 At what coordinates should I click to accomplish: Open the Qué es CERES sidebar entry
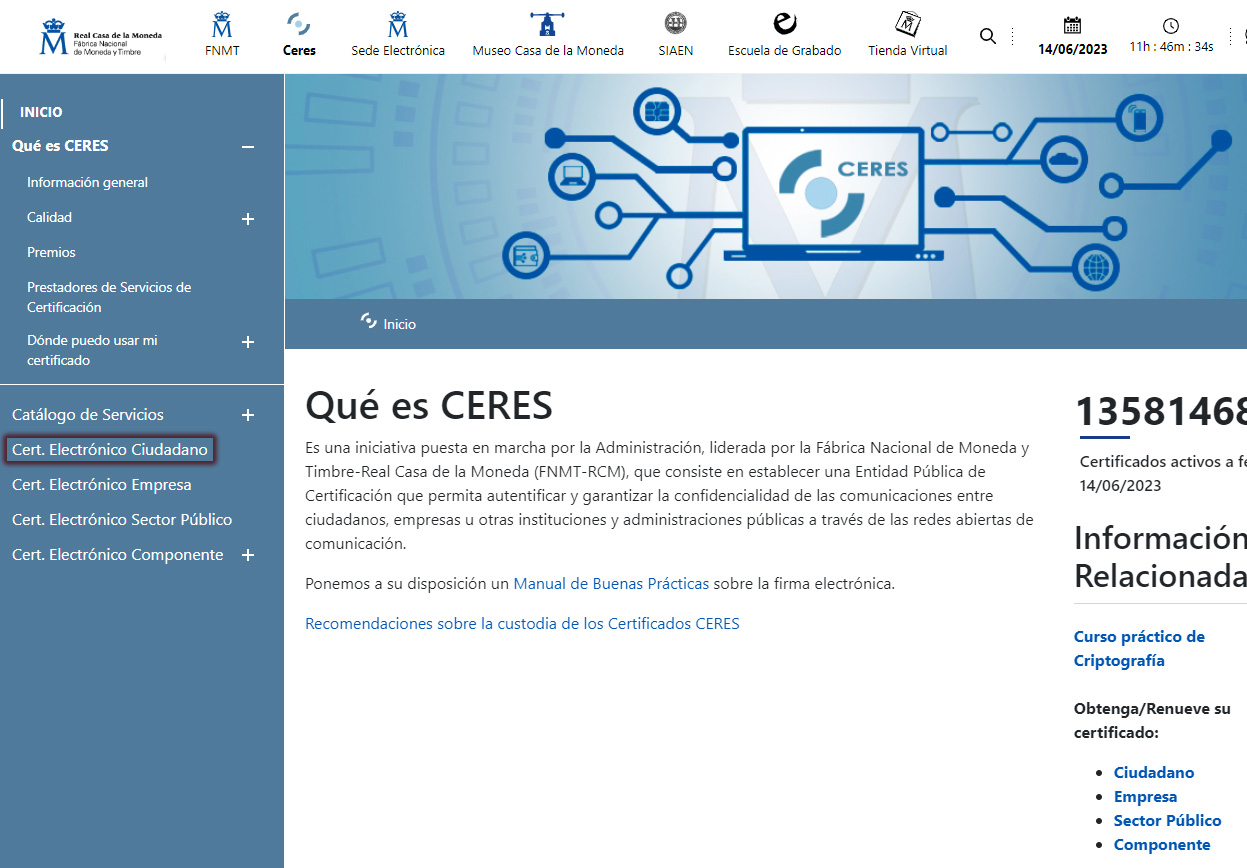[x=60, y=146]
